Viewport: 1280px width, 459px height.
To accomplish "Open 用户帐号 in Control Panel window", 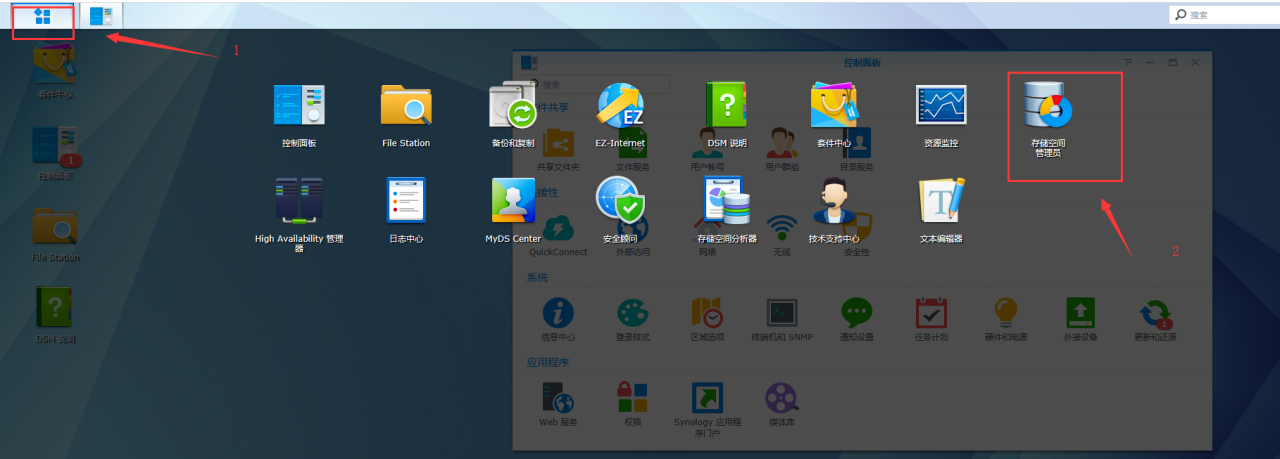I will pyautogui.click(x=708, y=152).
